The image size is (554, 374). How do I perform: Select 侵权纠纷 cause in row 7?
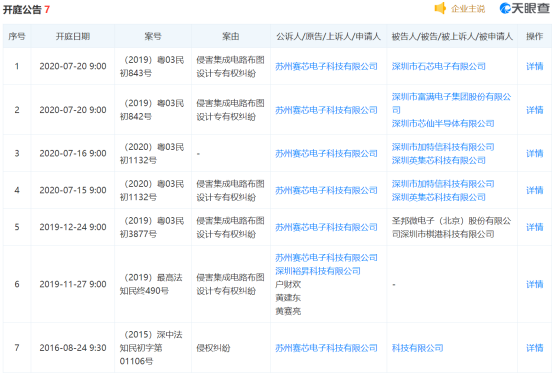point(213,348)
